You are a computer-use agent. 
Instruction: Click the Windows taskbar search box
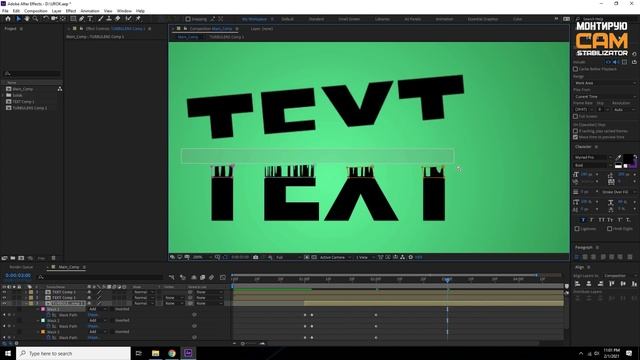pyautogui.click(x=73, y=353)
